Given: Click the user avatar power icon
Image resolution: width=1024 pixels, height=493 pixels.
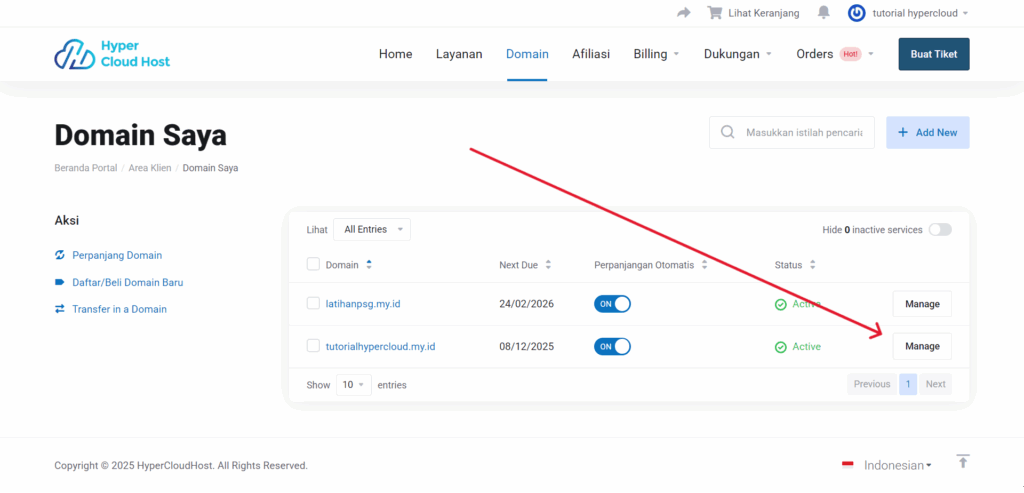Looking at the screenshot, I should (856, 13).
